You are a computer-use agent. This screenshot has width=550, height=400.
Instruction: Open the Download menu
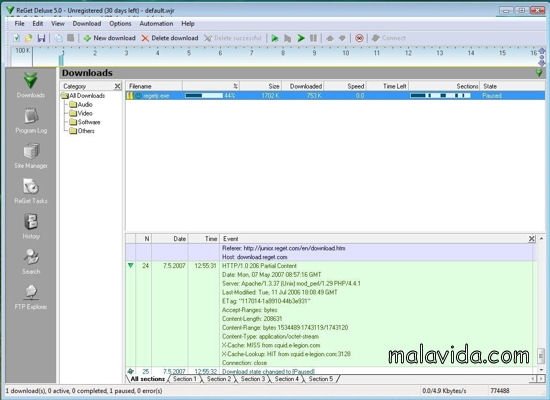pos(87,24)
